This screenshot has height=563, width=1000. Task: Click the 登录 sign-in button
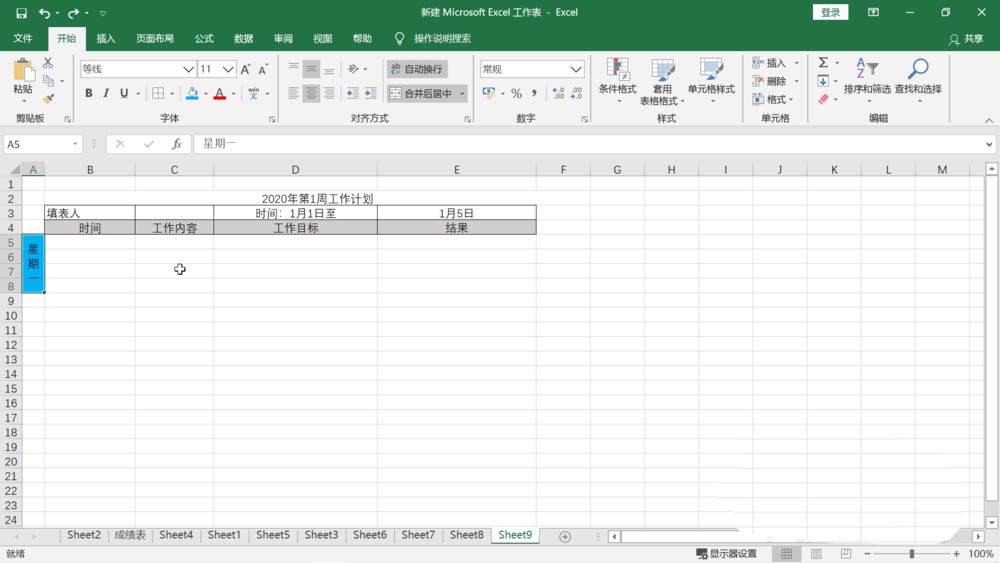[830, 12]
